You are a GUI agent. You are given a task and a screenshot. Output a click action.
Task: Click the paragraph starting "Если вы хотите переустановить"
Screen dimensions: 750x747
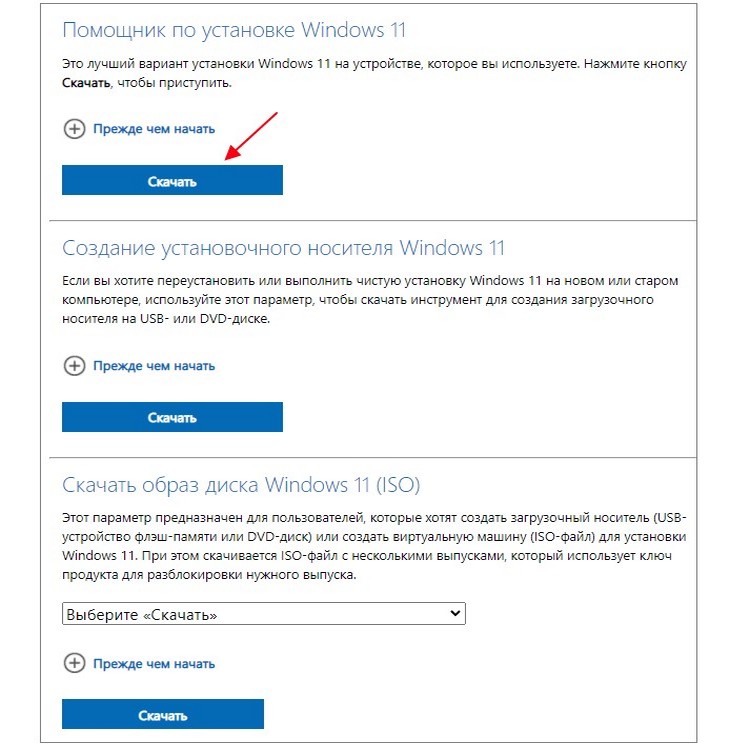370,300
